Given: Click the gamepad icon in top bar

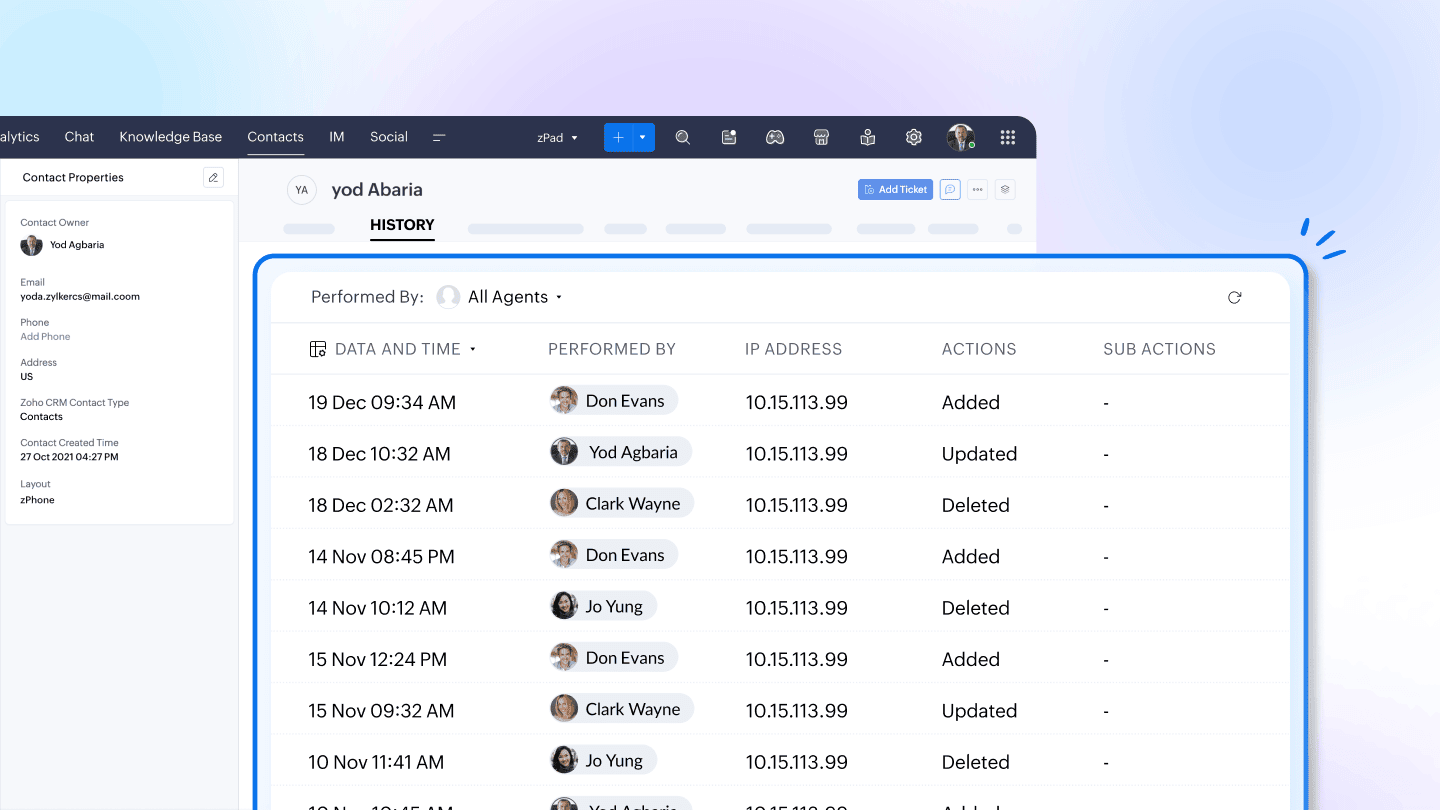Looking at the screenshot, I should (x=775, y=138).
